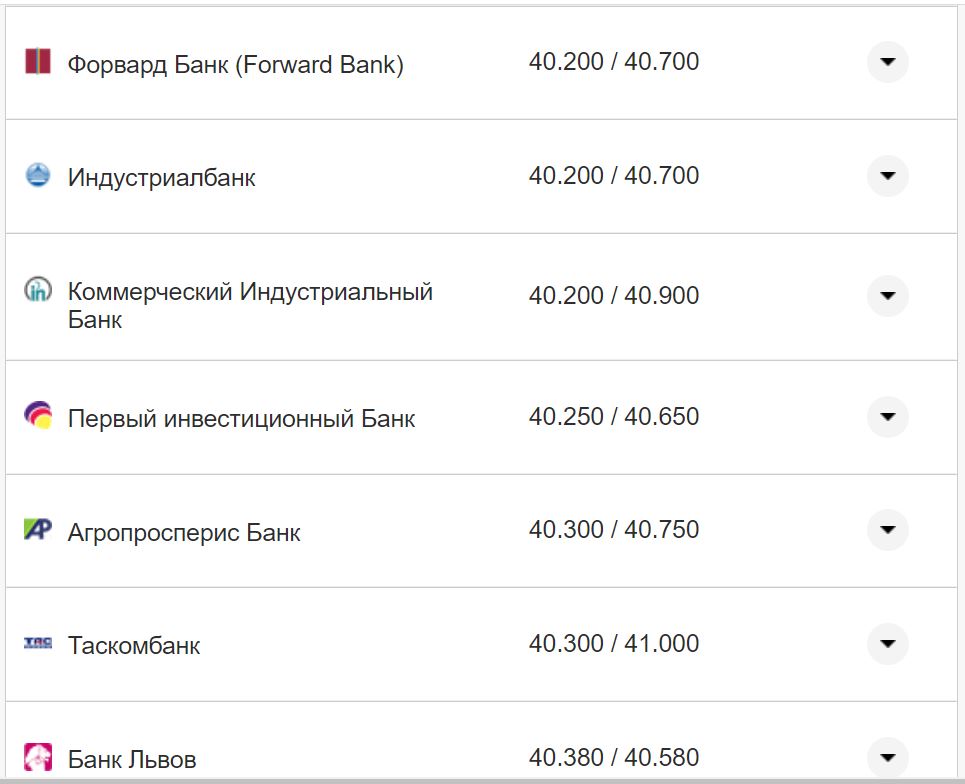
Task: Open the Таскомбанк dropdown arrow
Action: pos(887,644)
